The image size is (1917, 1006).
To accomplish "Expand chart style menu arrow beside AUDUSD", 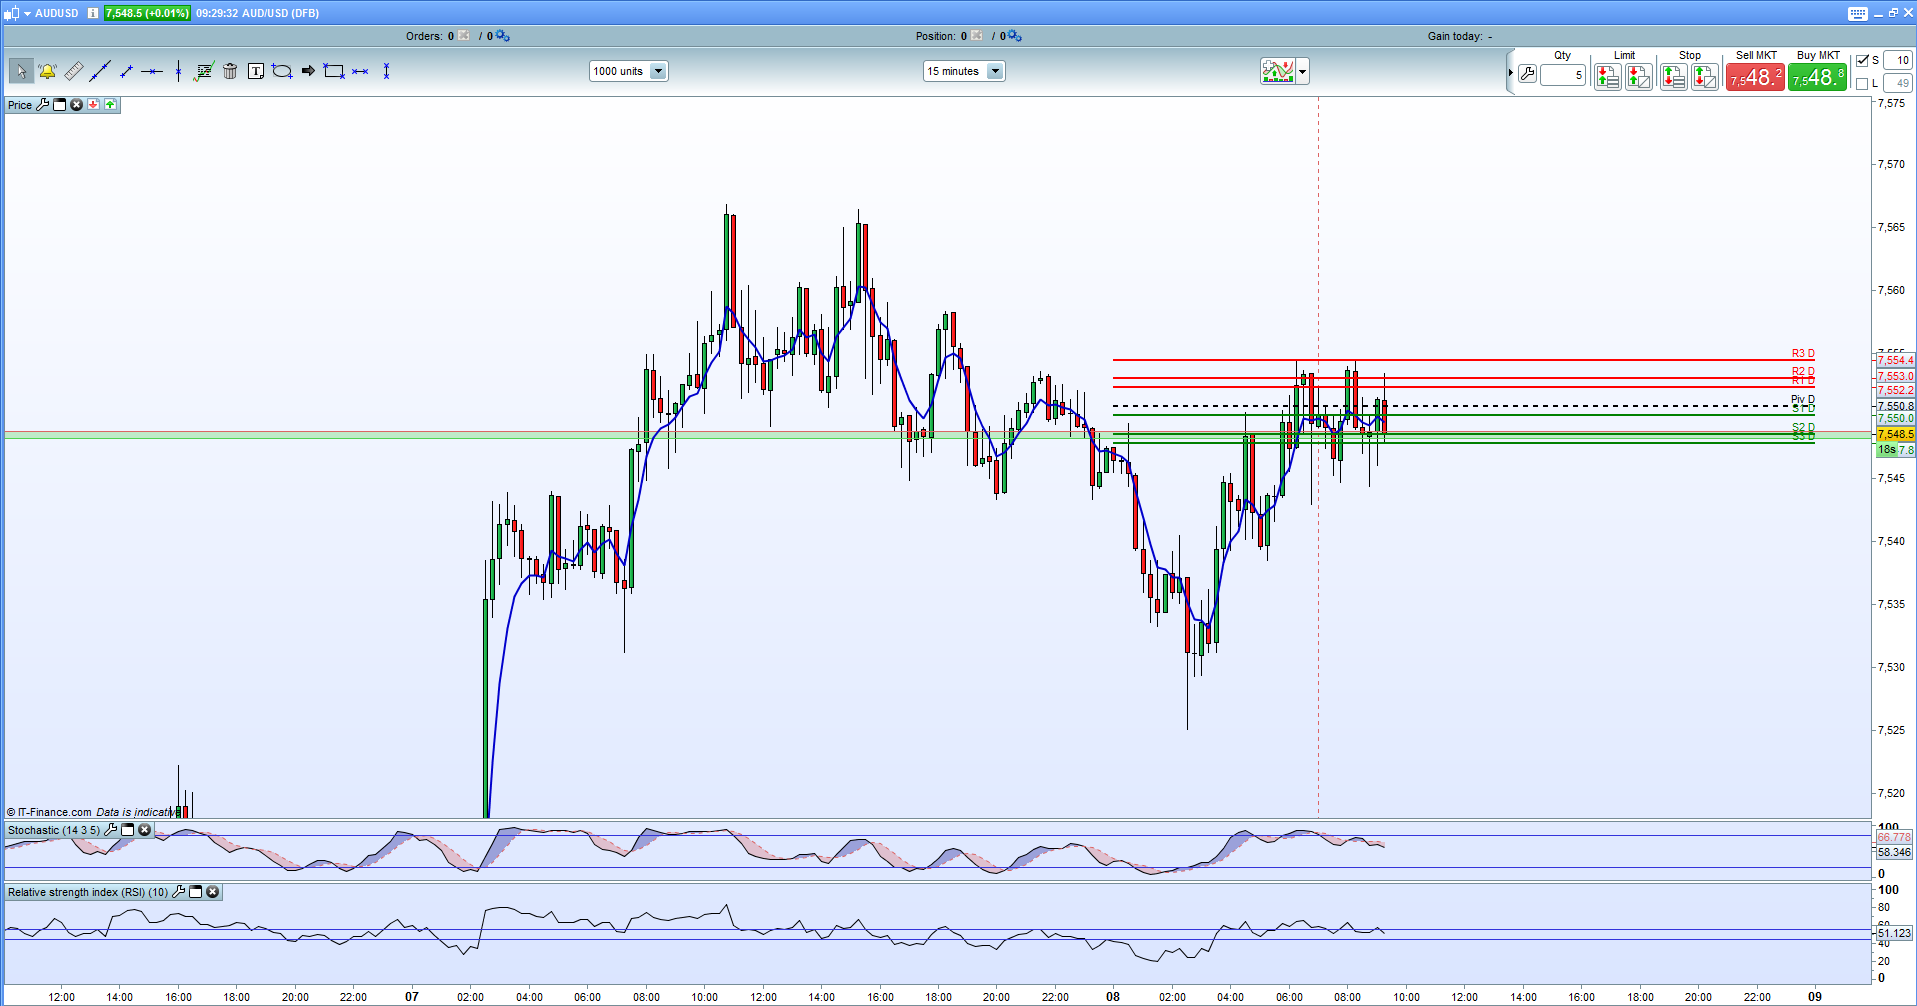I will 27,13.
